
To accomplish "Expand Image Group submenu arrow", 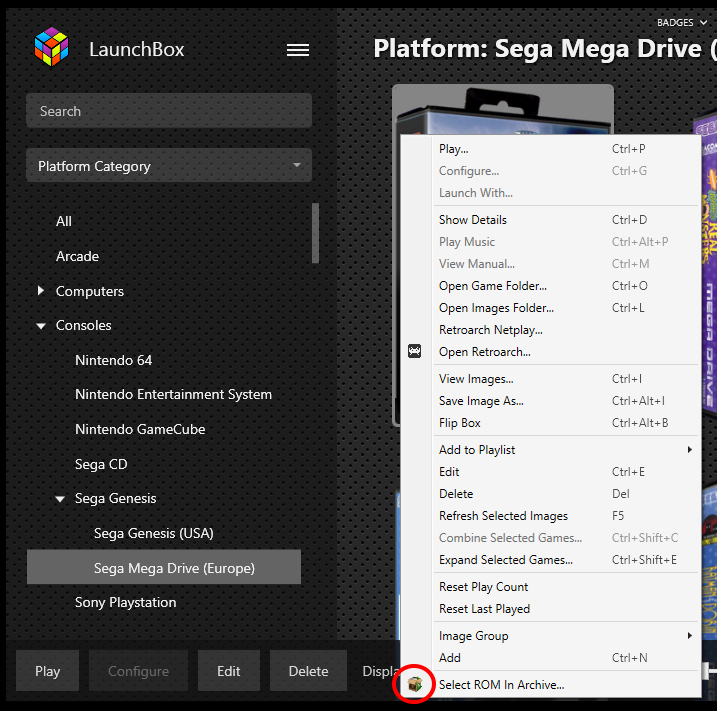I will [690, 636].
